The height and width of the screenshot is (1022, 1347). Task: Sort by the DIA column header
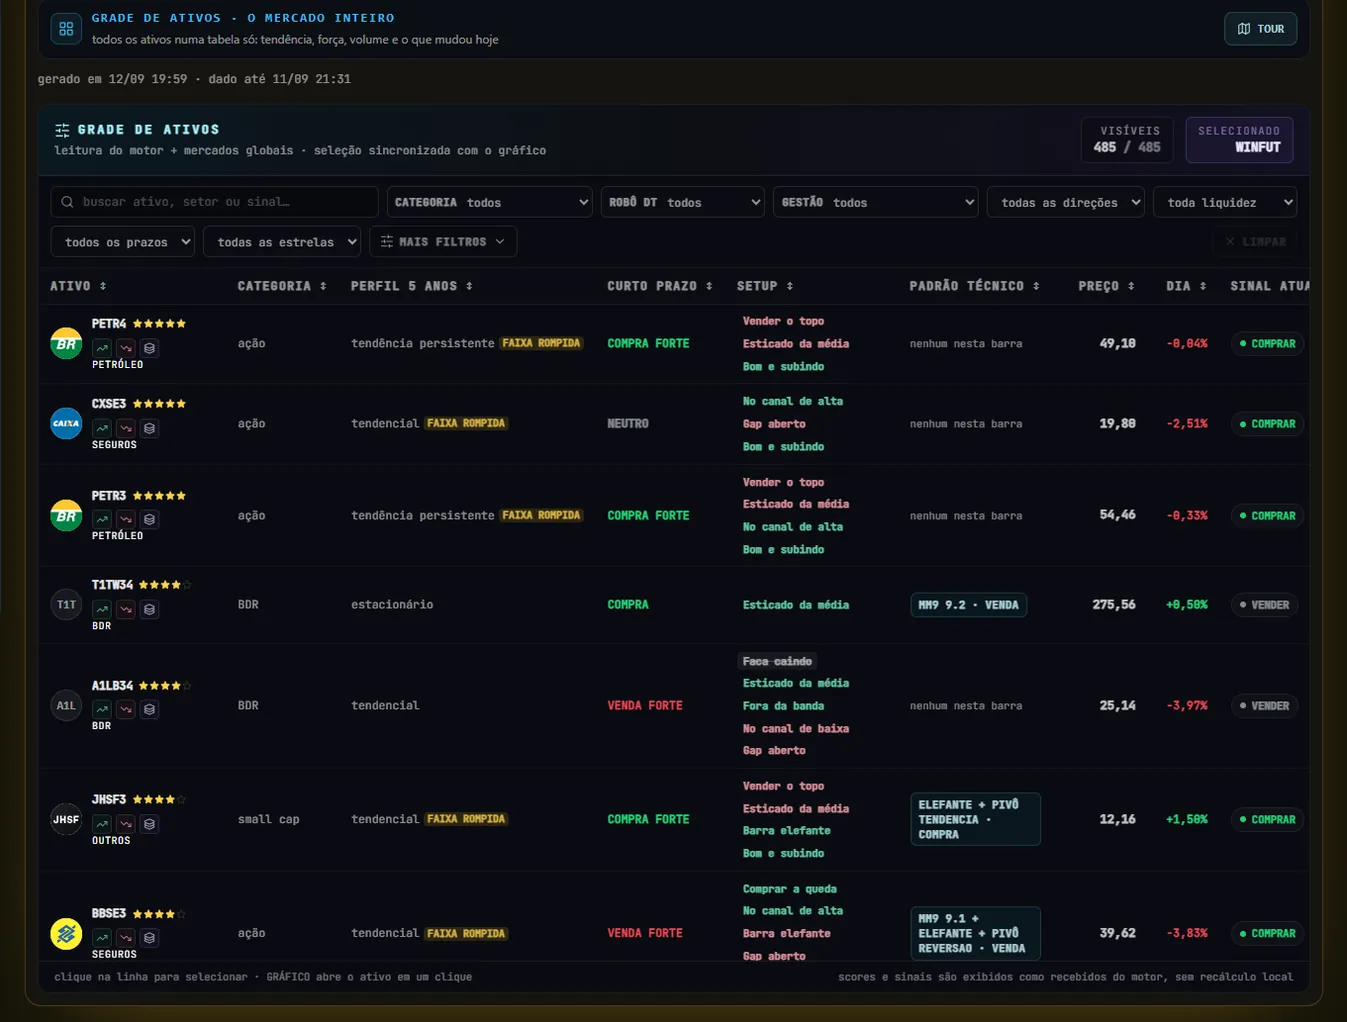coord(1186,286)
